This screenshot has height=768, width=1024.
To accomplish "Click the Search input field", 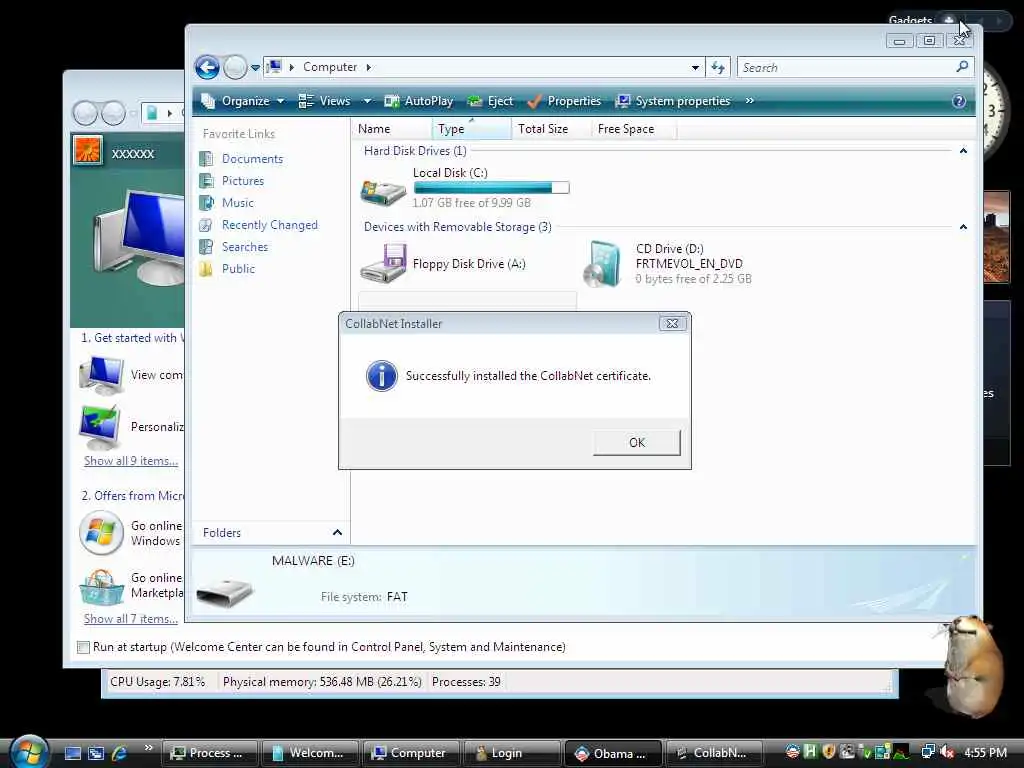I will [x=846, y=67].
